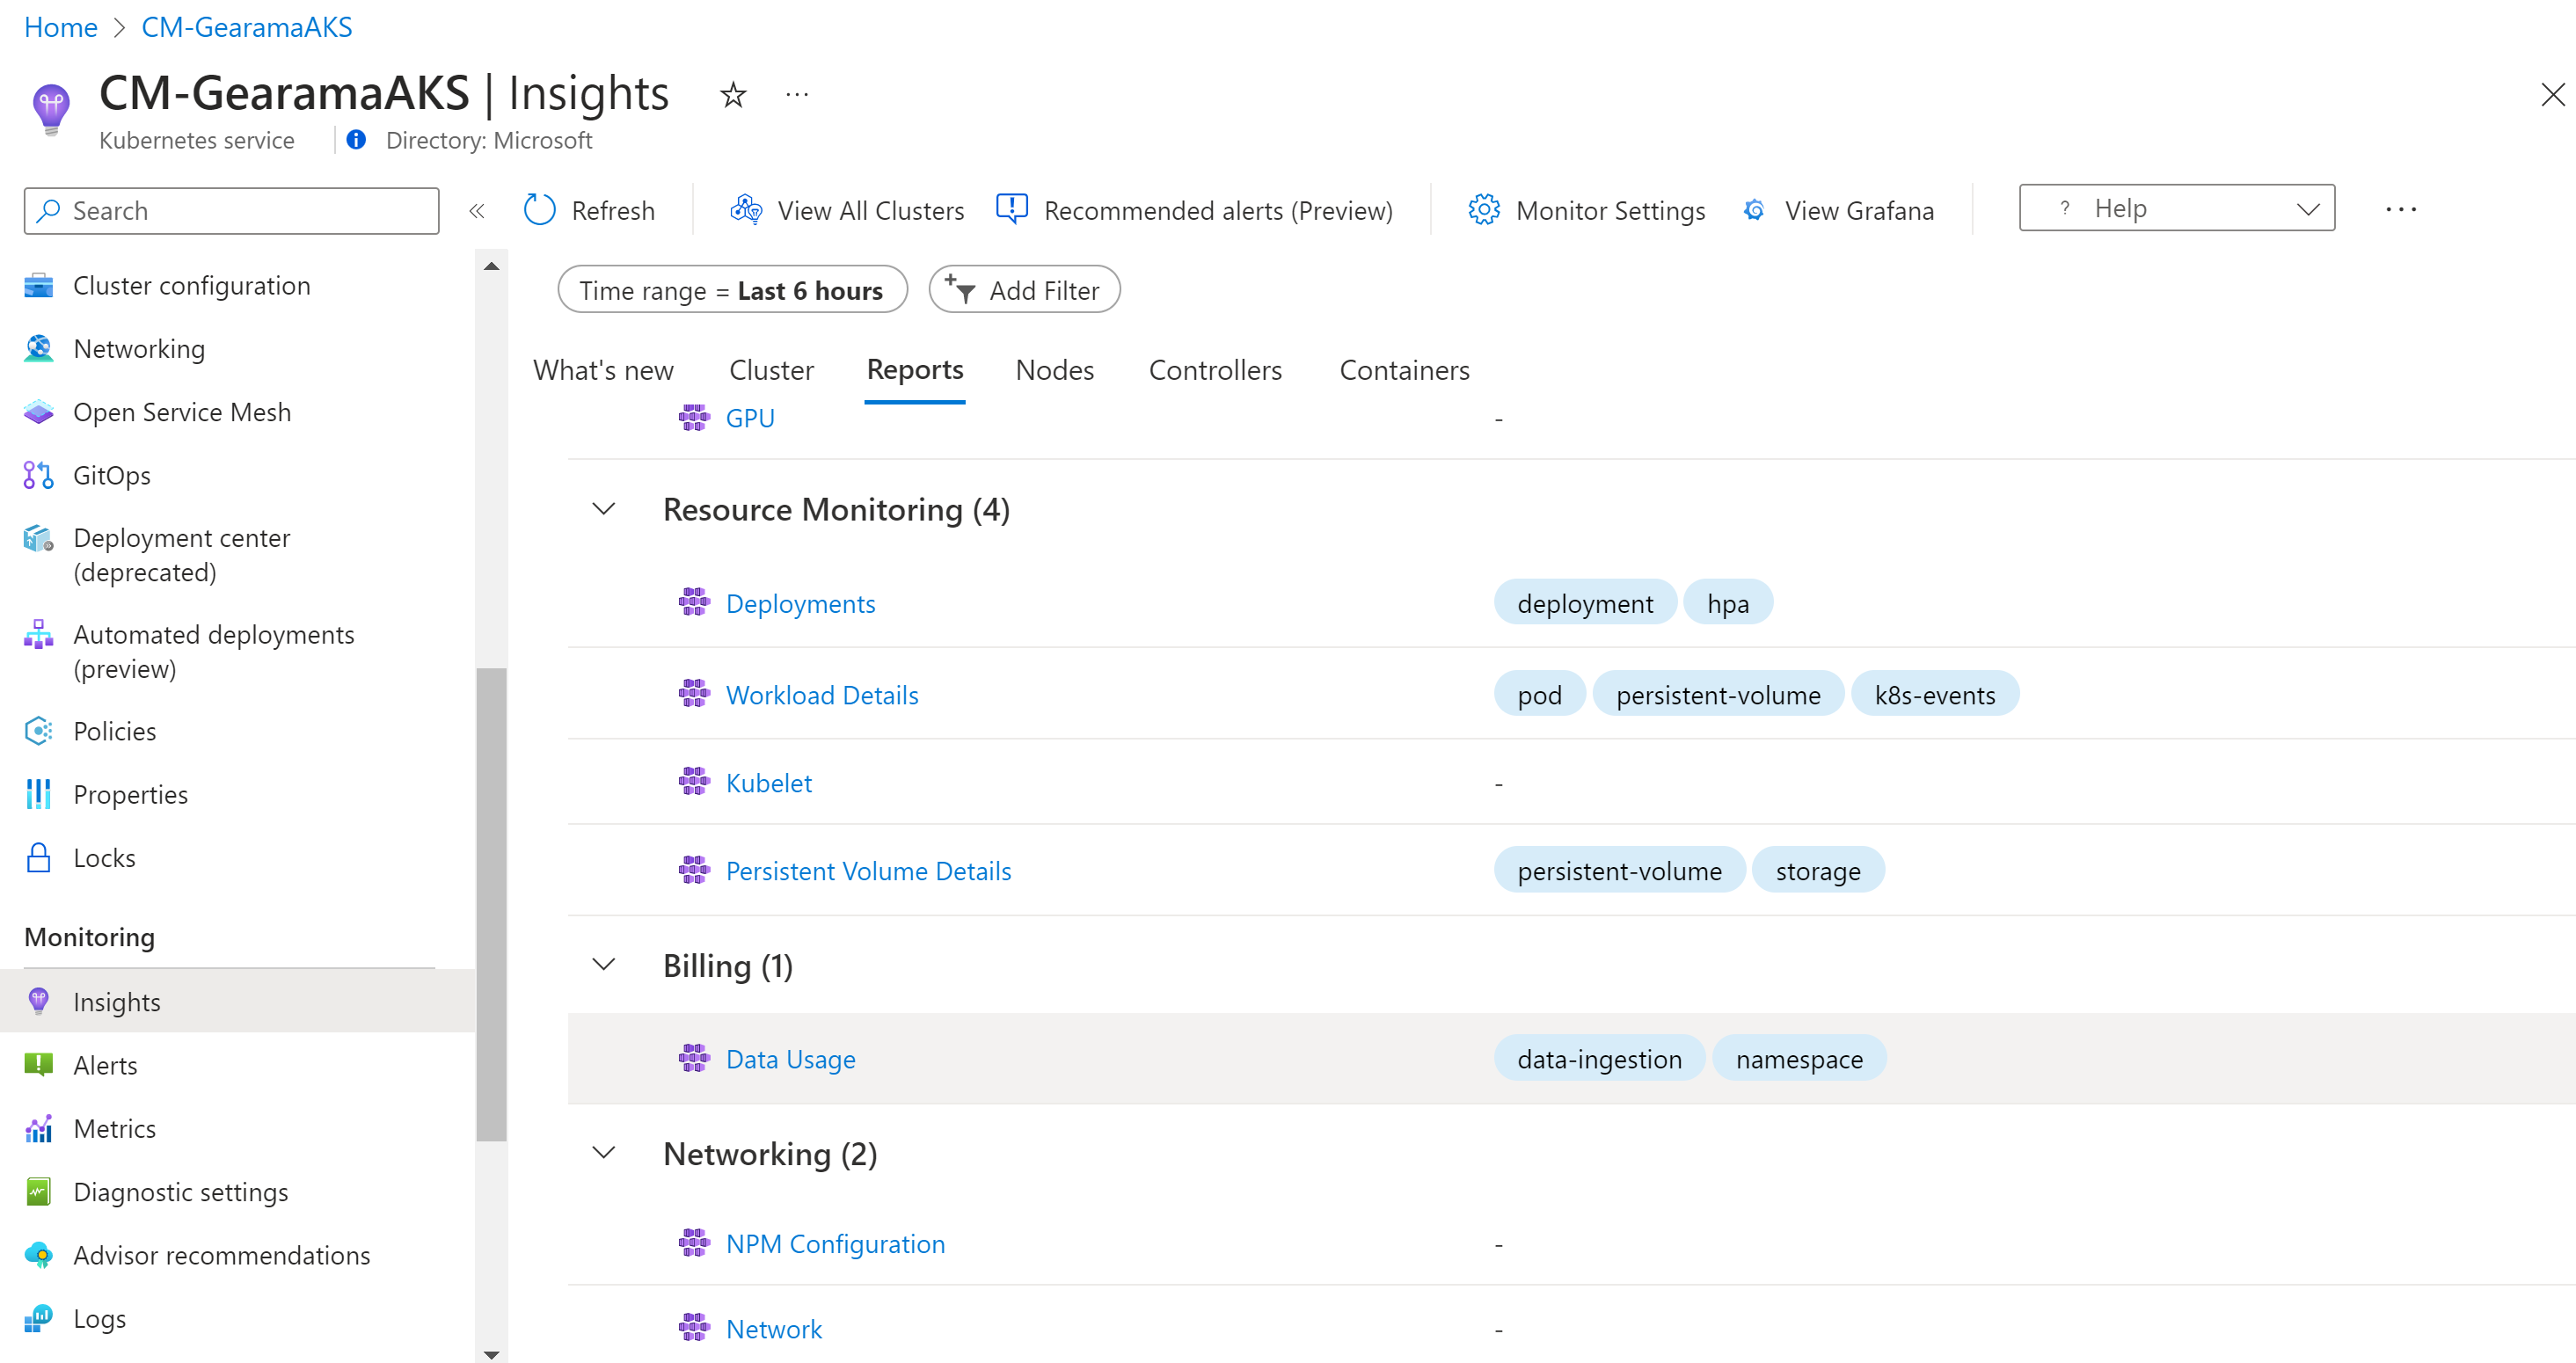Click the Metrics chart icon
Viewport: 2576px width, 1363px height.
tap(38, 1129)
